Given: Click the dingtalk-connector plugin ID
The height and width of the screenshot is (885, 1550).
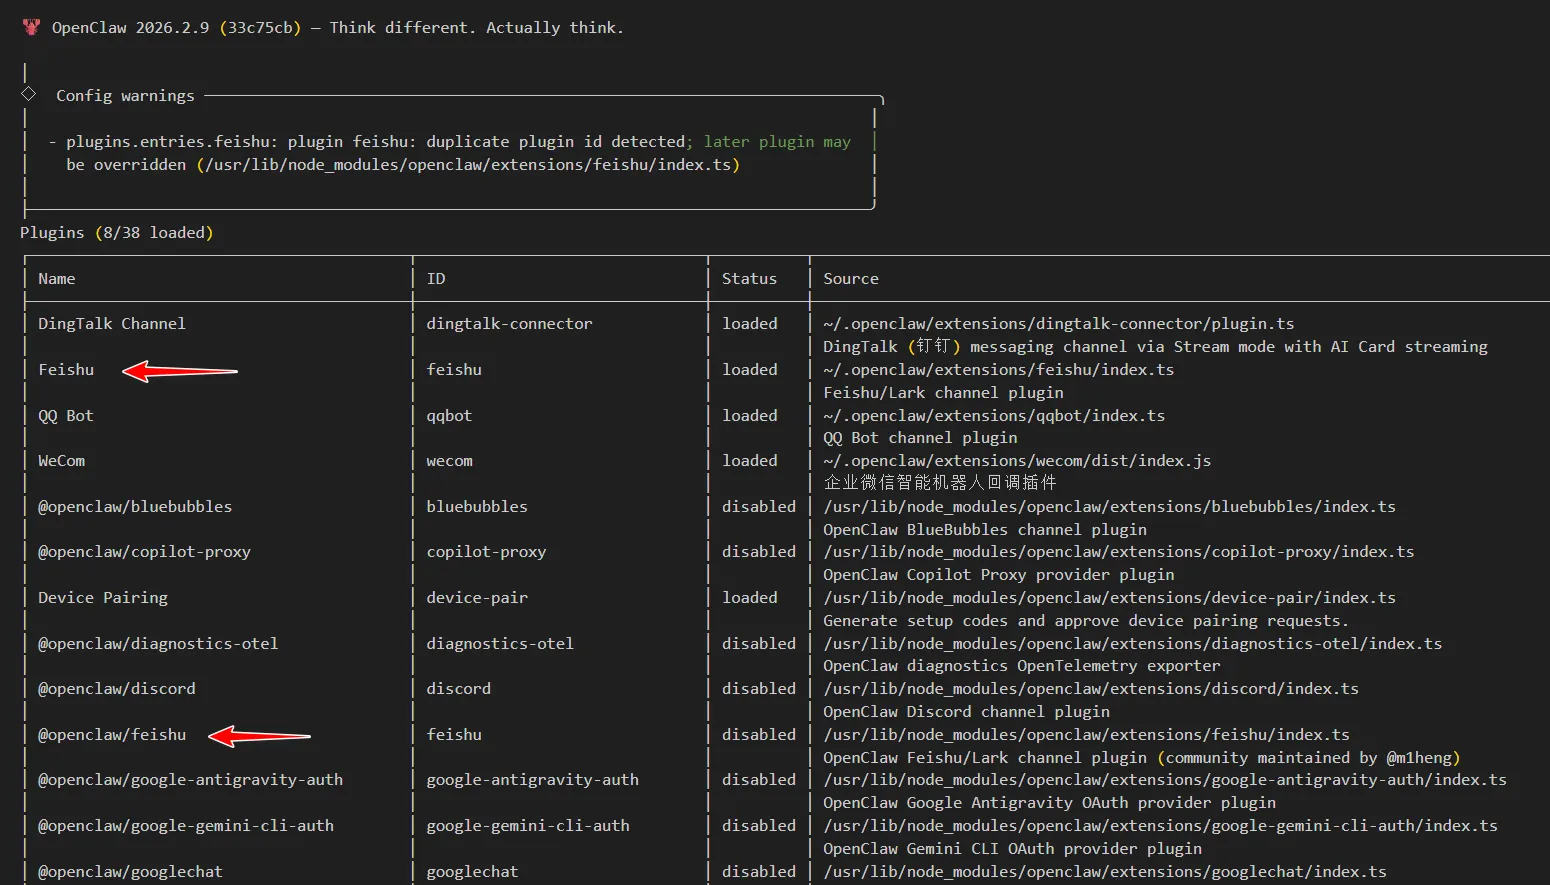Looking at the screenshot, I should pyautogui.click(x=509, y=324).
